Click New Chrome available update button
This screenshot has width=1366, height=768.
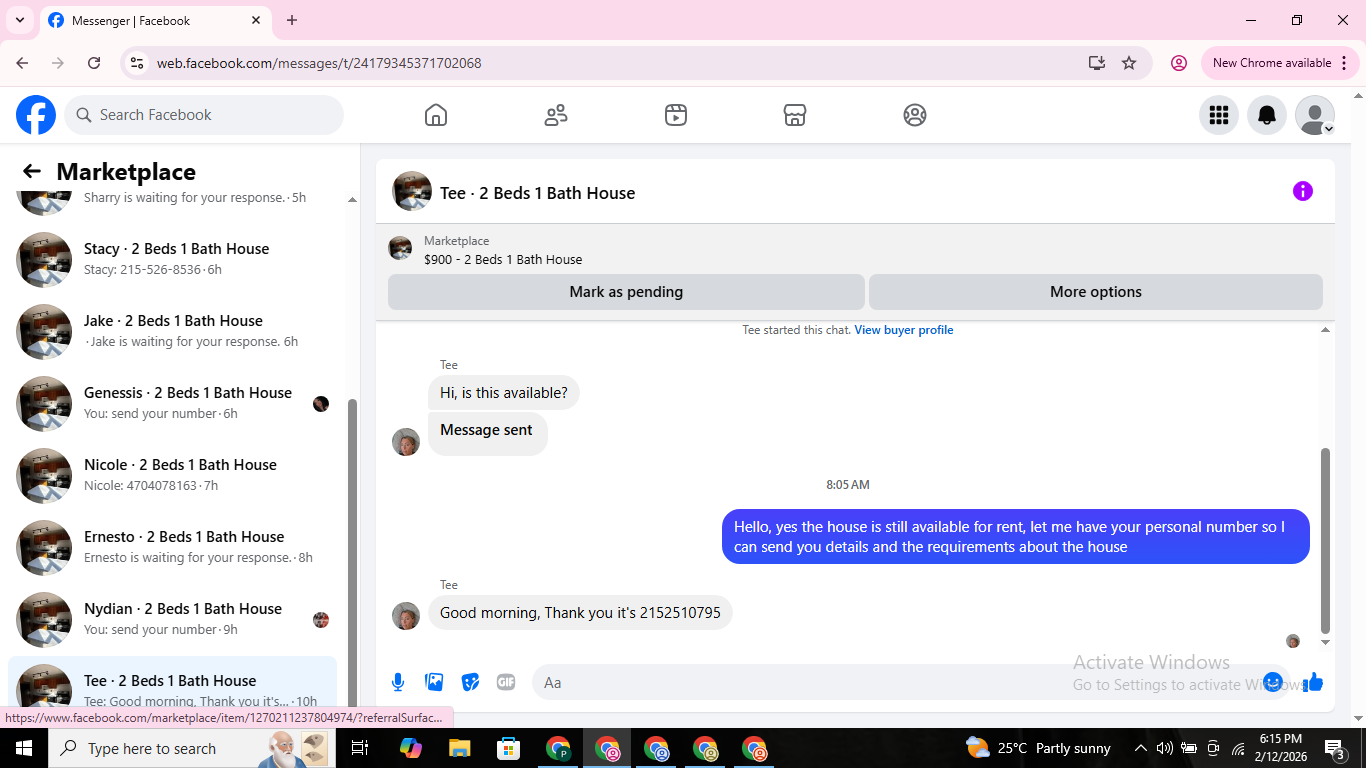click(1280, 63)
